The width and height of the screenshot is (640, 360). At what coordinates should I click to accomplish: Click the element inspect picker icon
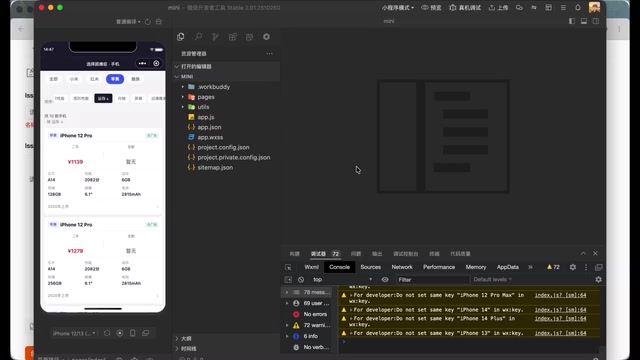point(288,267)
